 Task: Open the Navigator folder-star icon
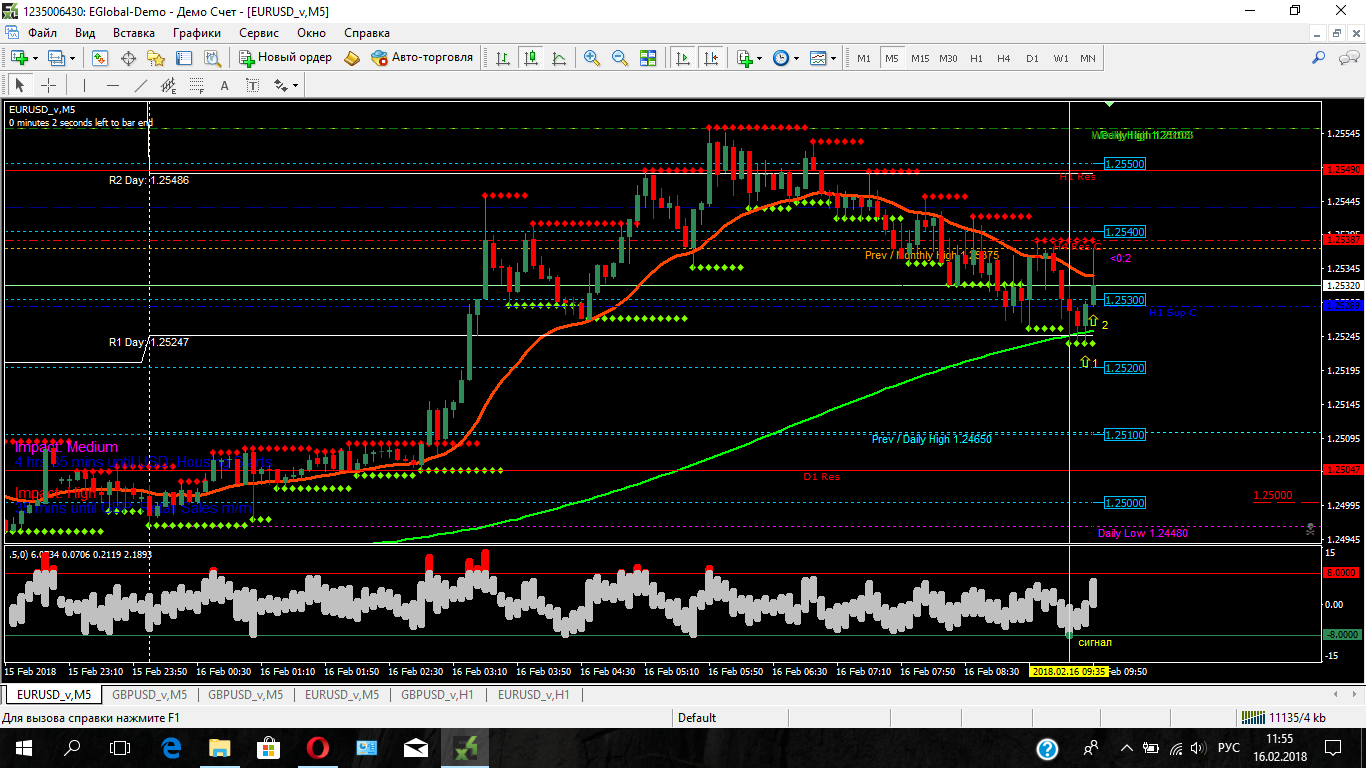pyautogui.click(x=155, y=58)
